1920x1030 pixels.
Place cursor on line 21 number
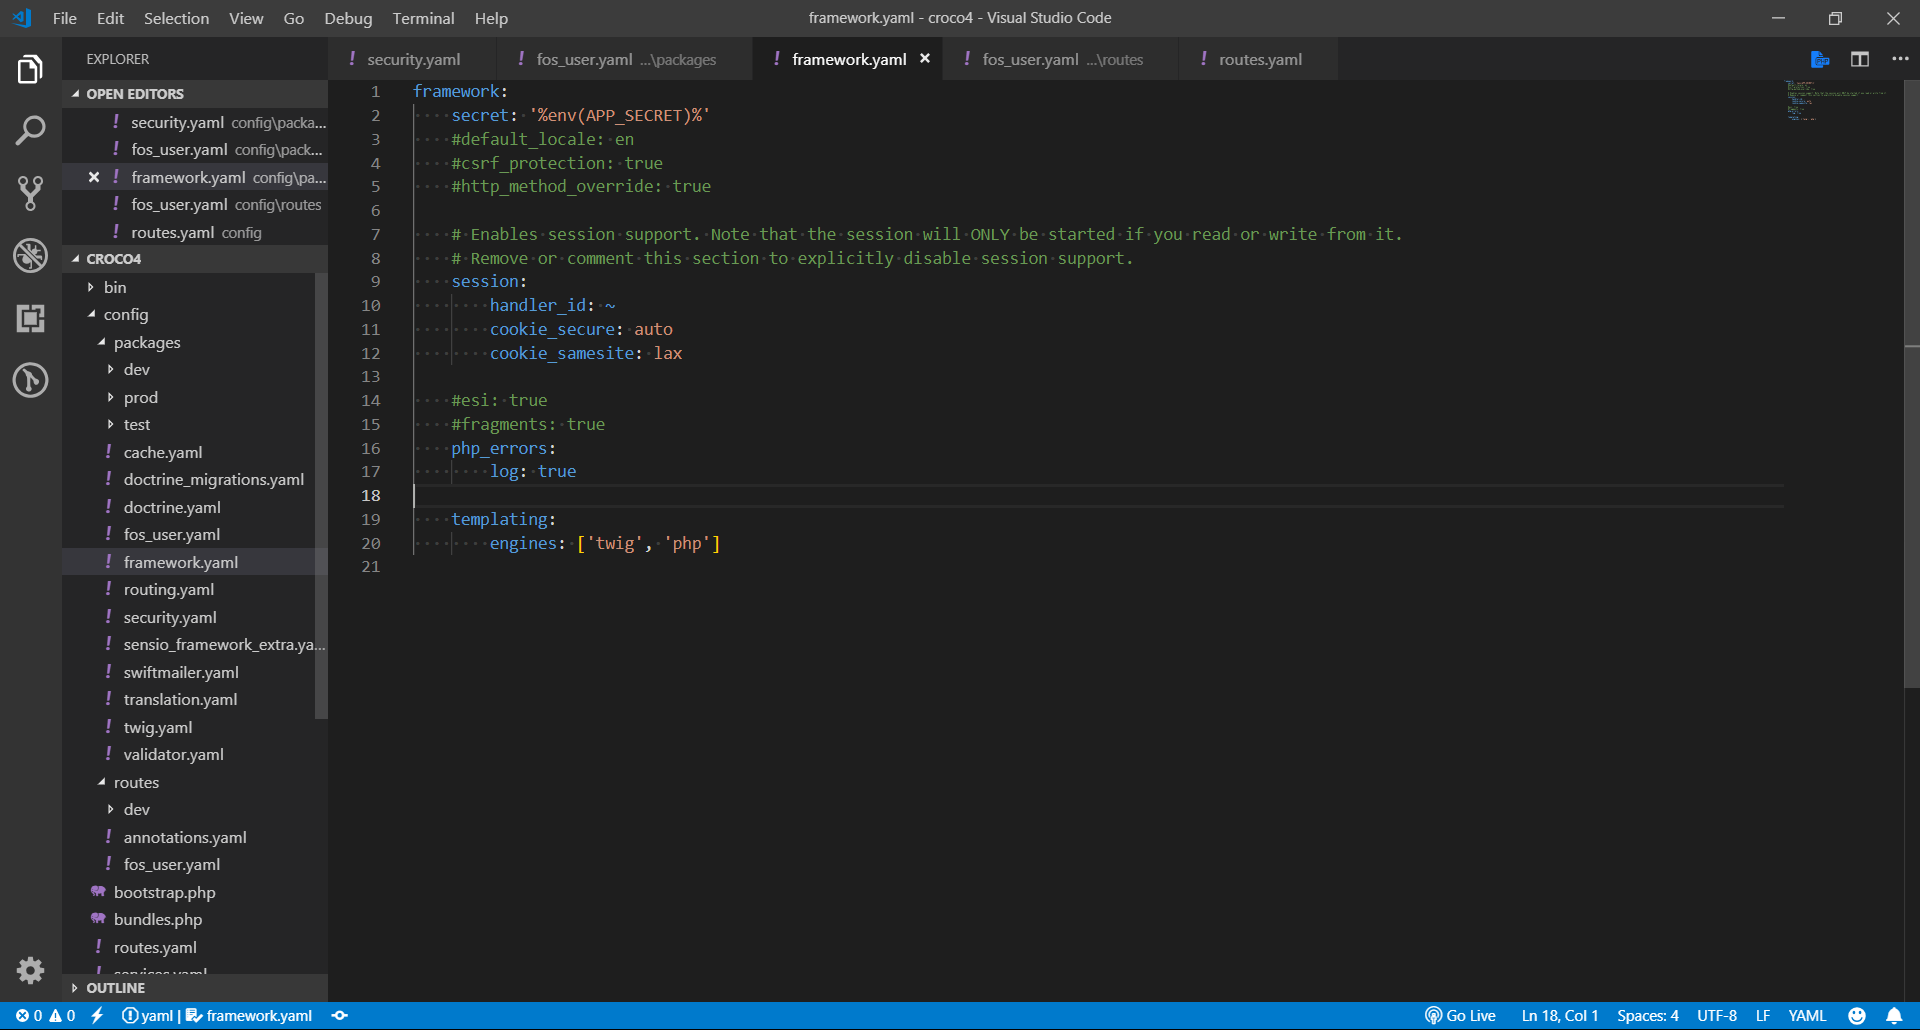[371, 567]
